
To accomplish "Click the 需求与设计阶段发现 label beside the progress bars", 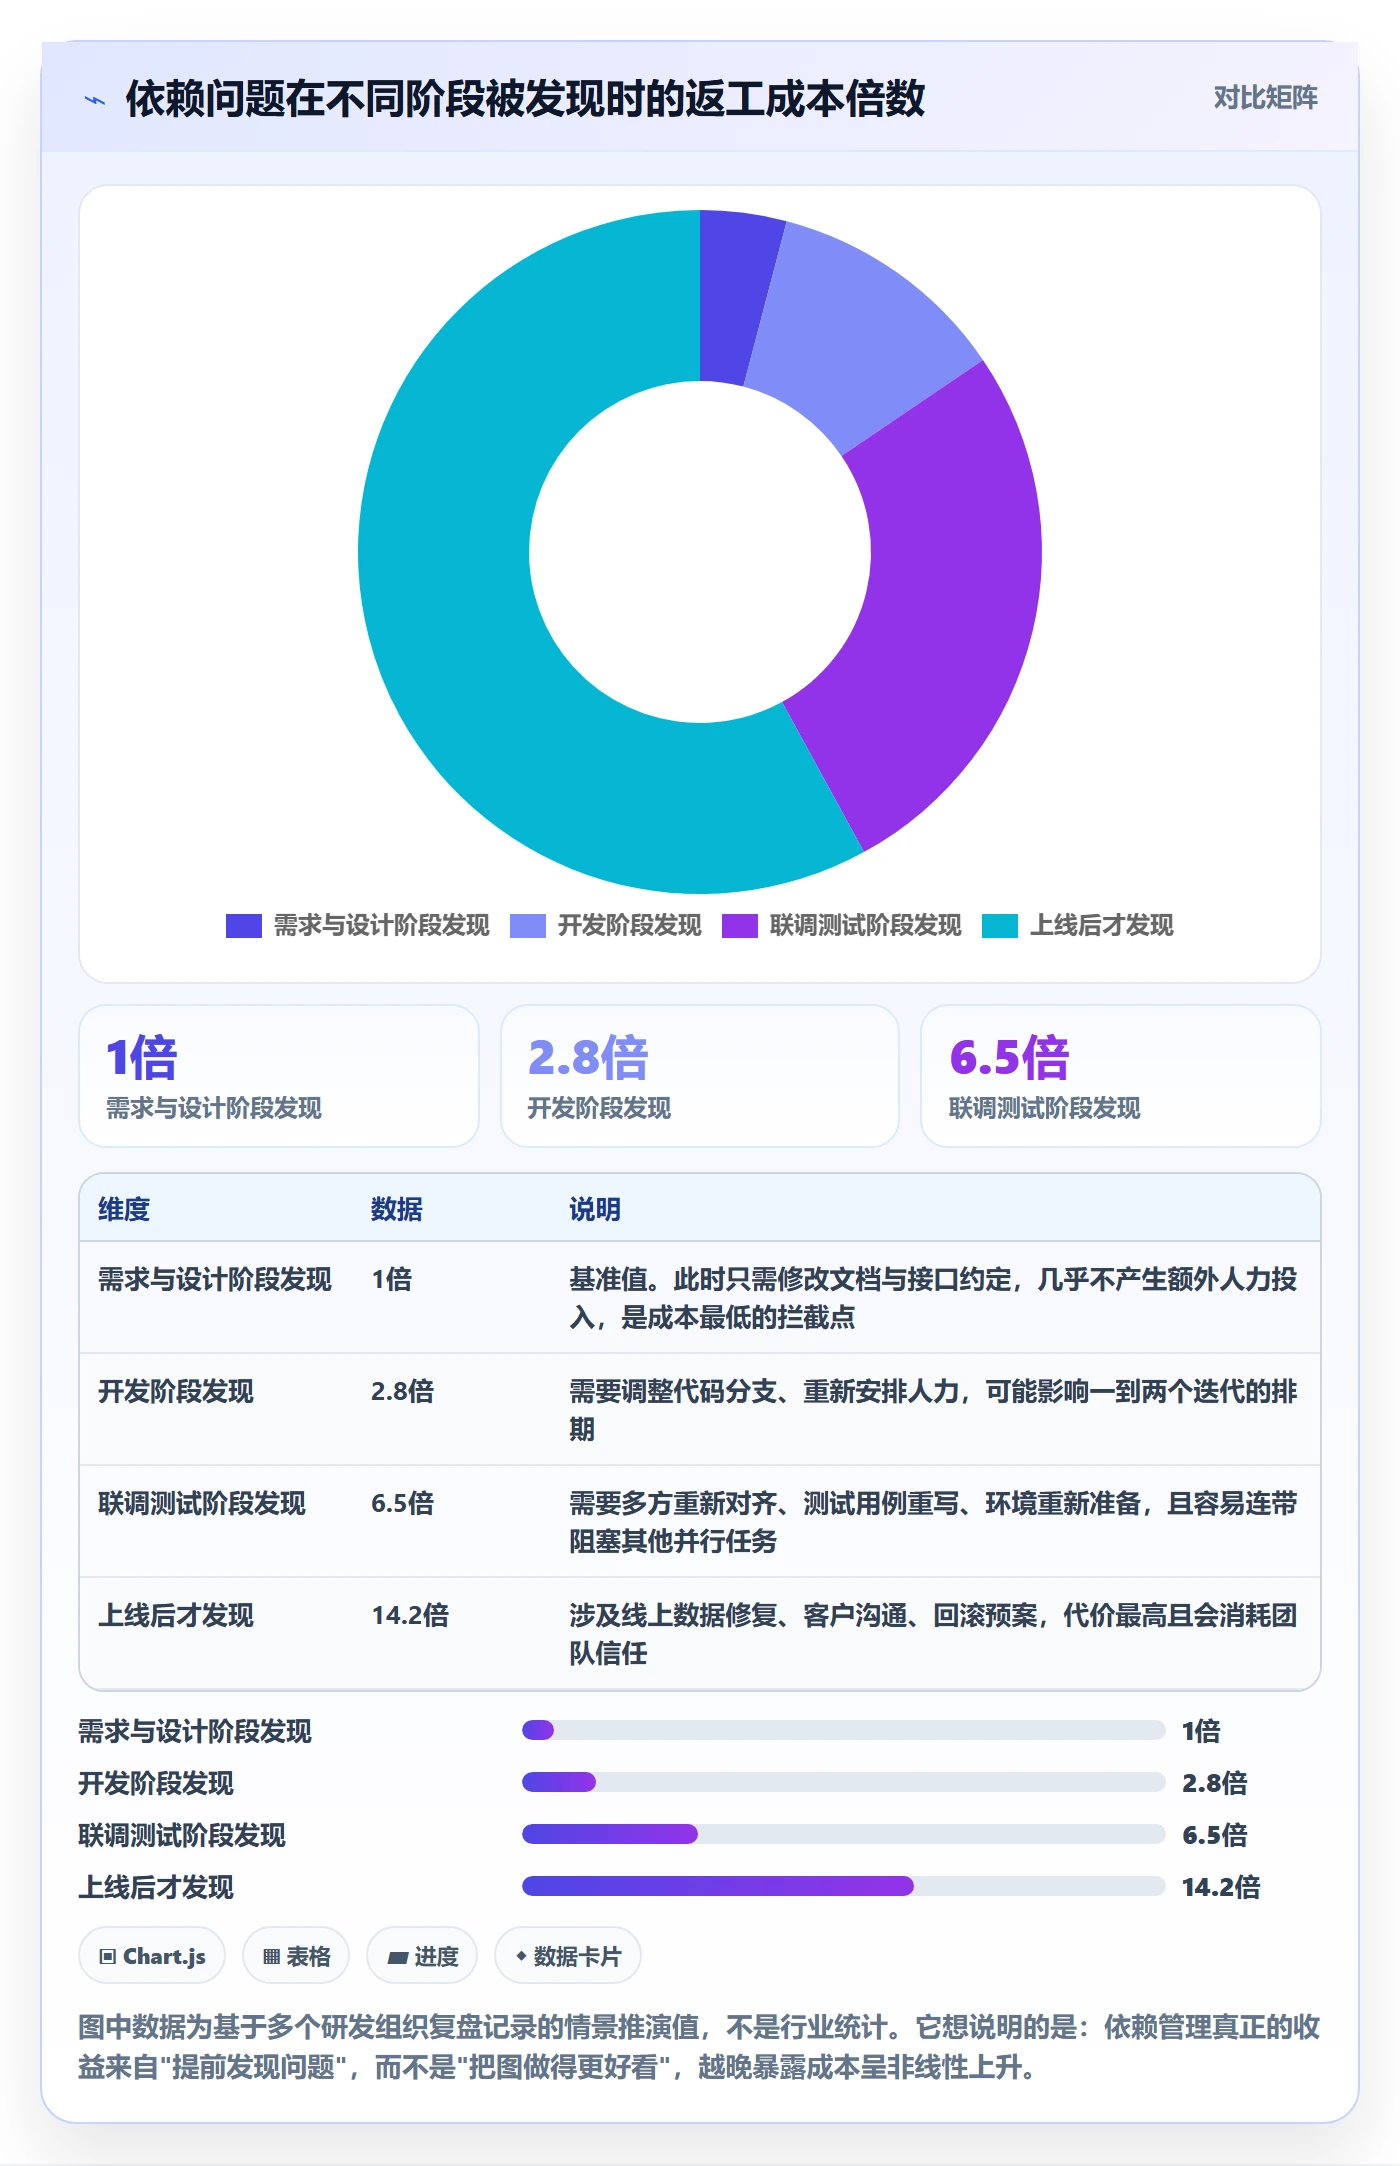I will click(195, 1731).
